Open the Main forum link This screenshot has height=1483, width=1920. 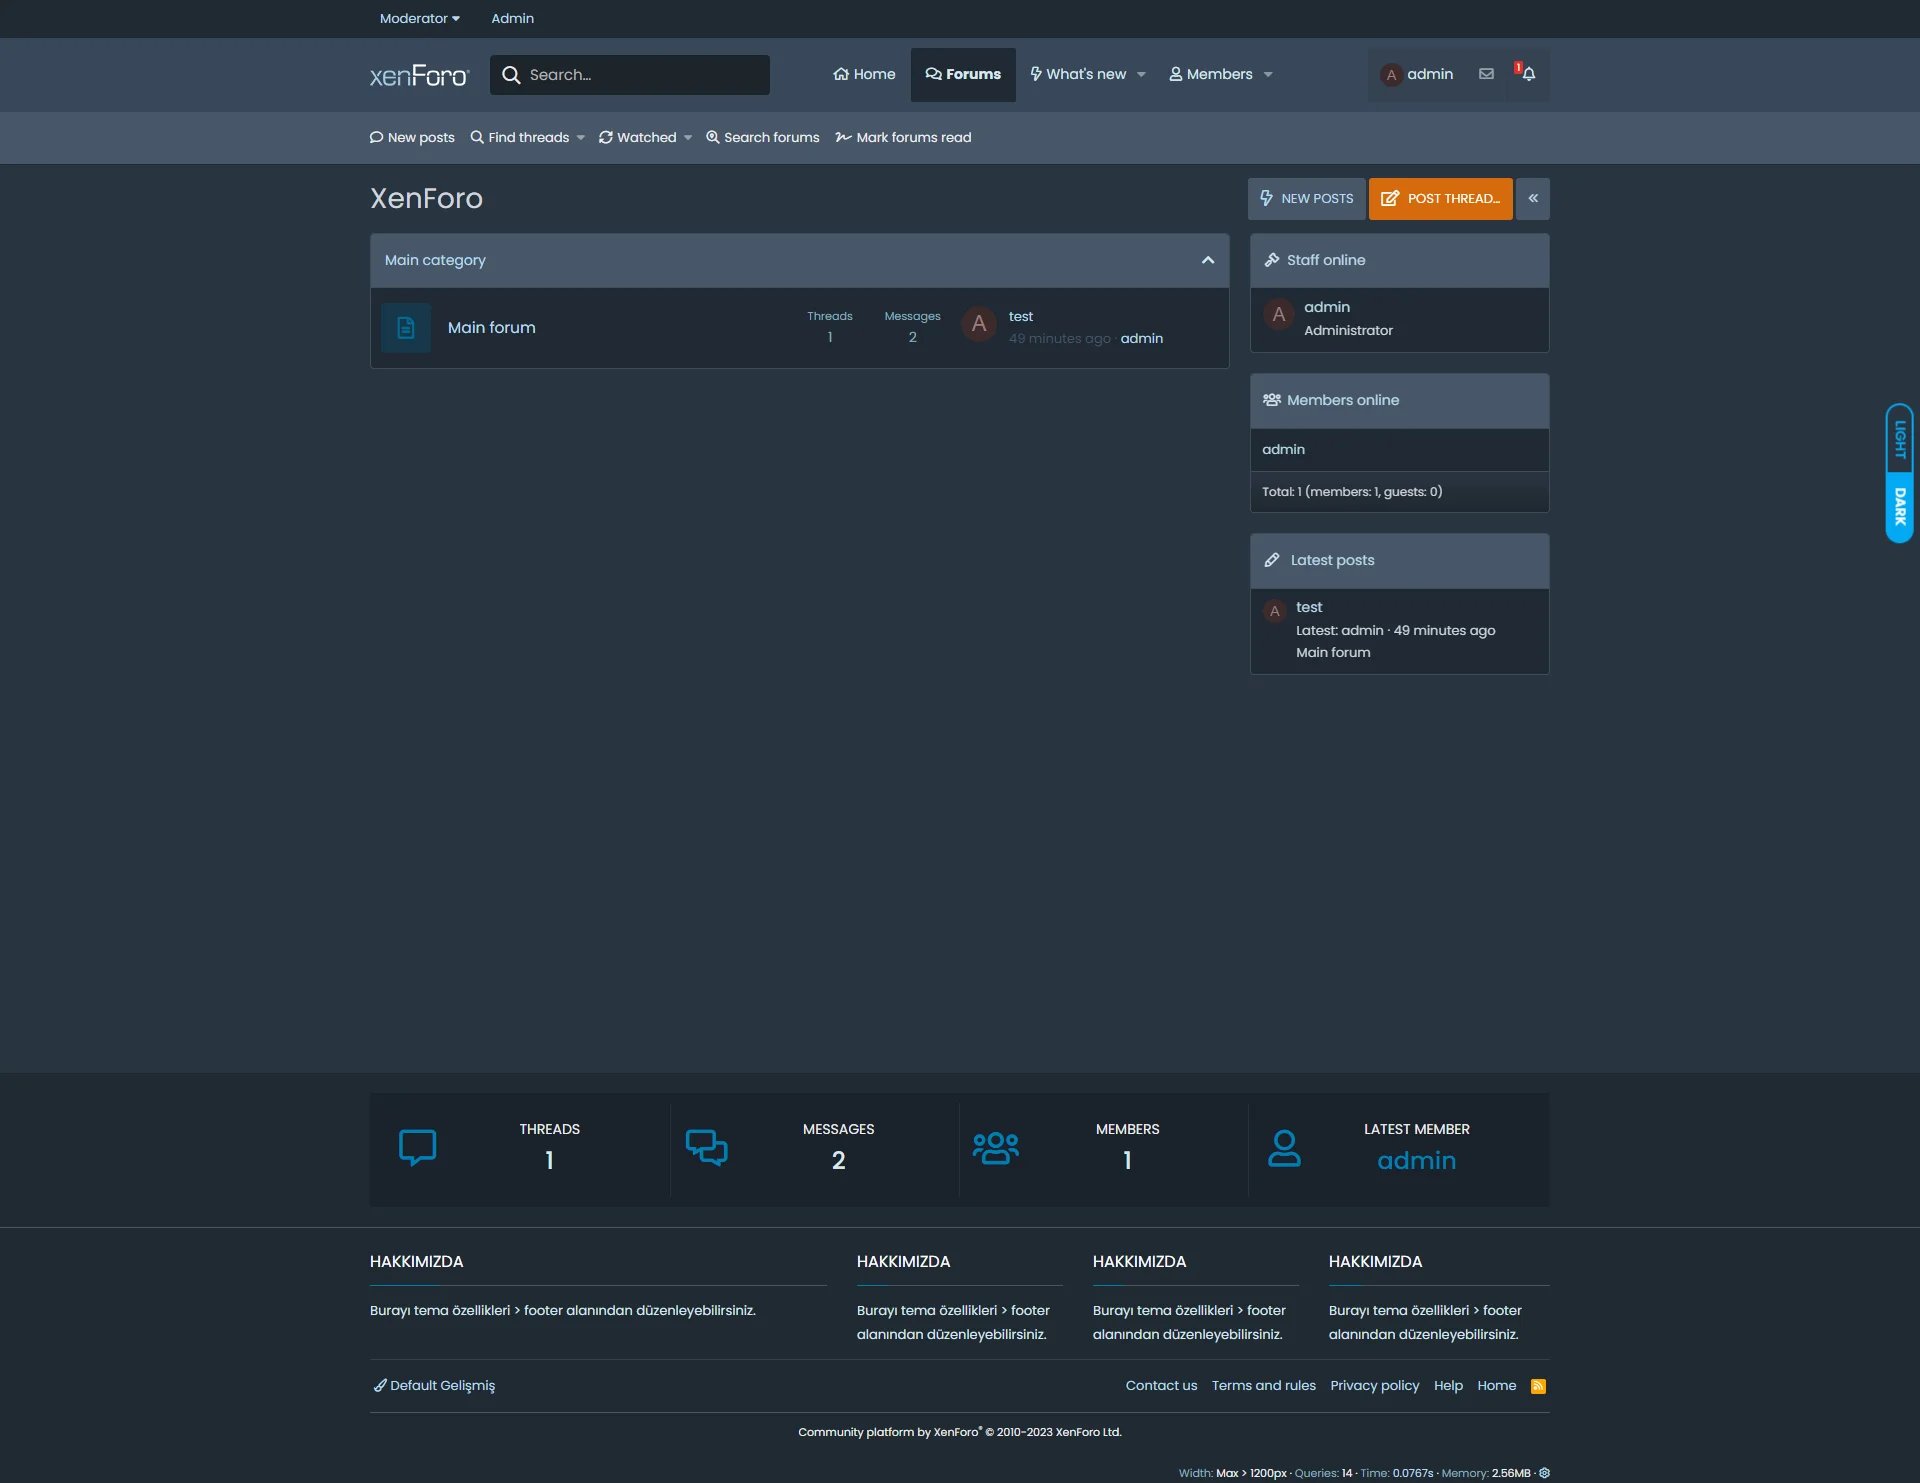click(491, 327)
